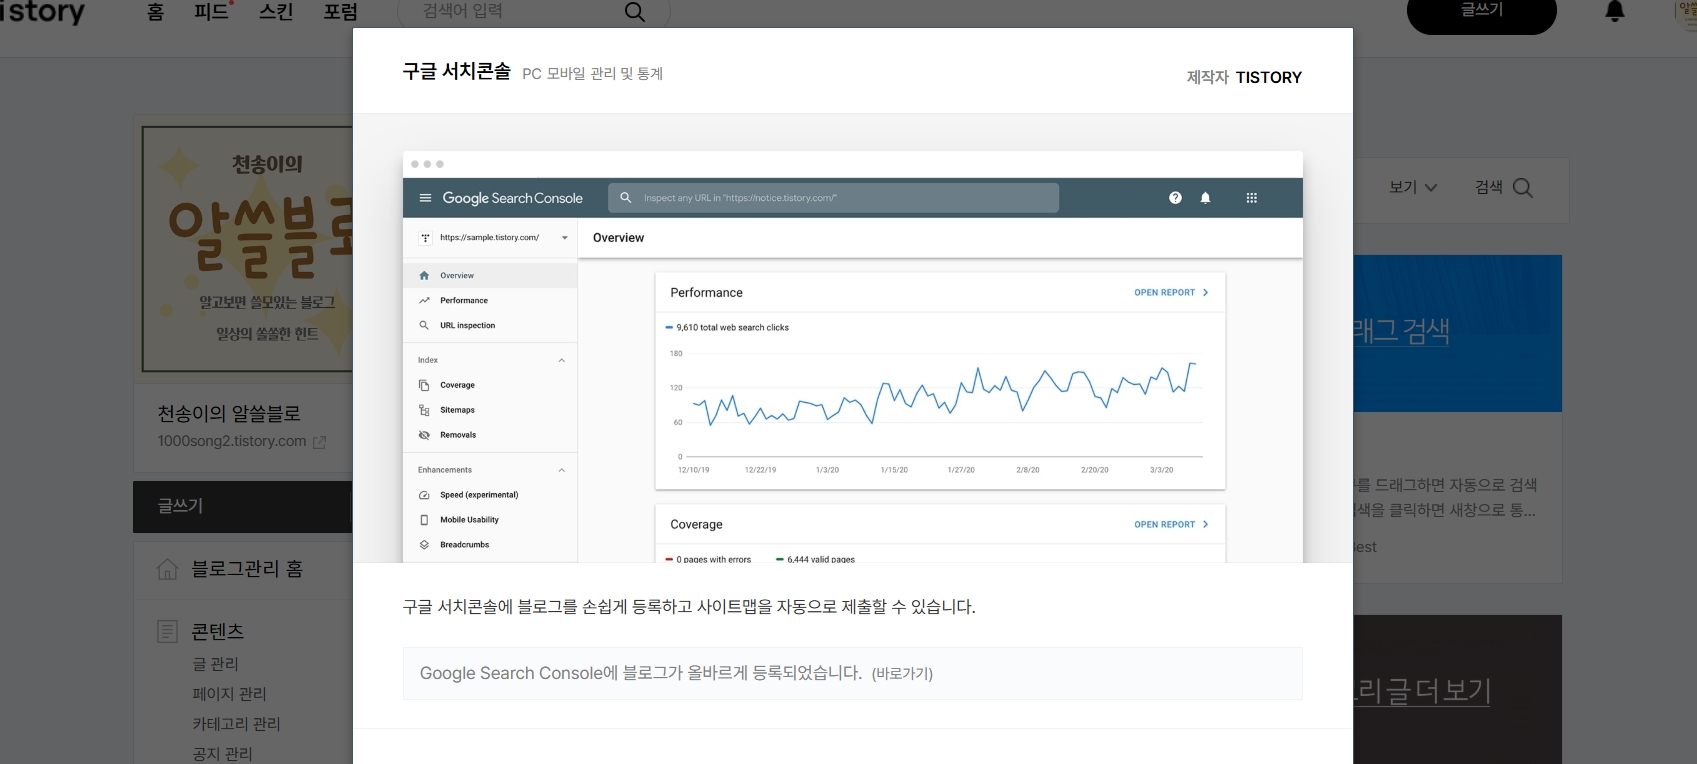Click the help question mark icon in preview
The image size is (1697, 764).
click(x=1175, y=198)
